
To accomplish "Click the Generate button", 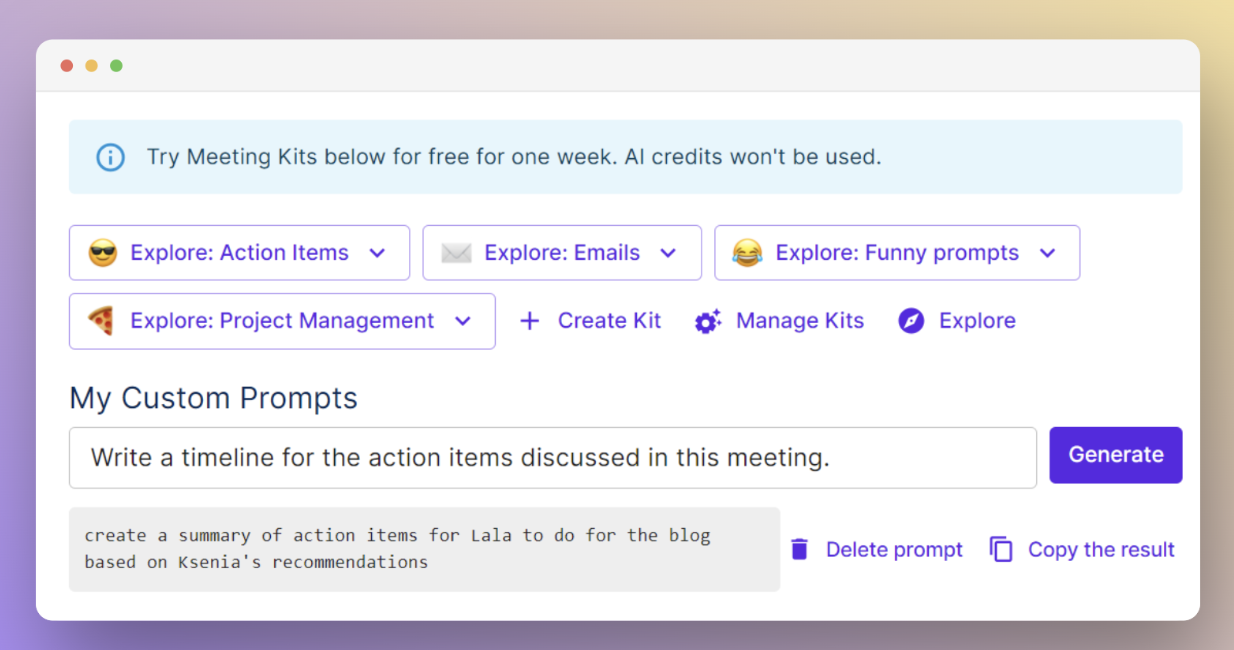I will pyautogui.click(x=1115, y=455).
